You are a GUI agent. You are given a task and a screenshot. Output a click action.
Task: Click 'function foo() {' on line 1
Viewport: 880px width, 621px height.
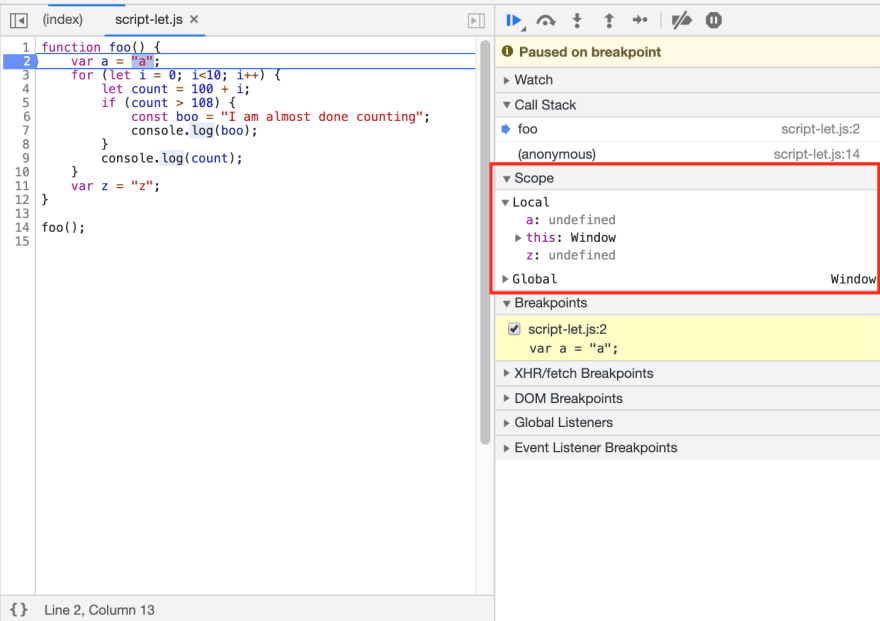tap(100, 47)
